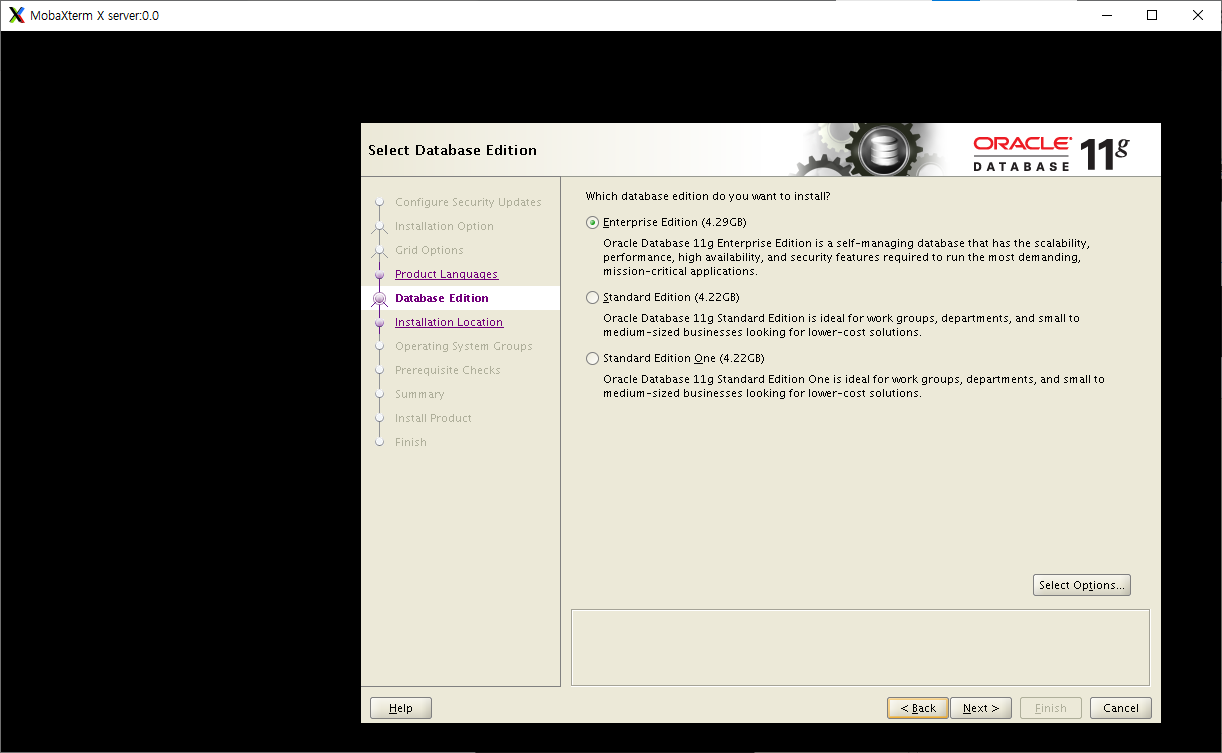Click the MobaXterm X logo icon

point(17,15)
